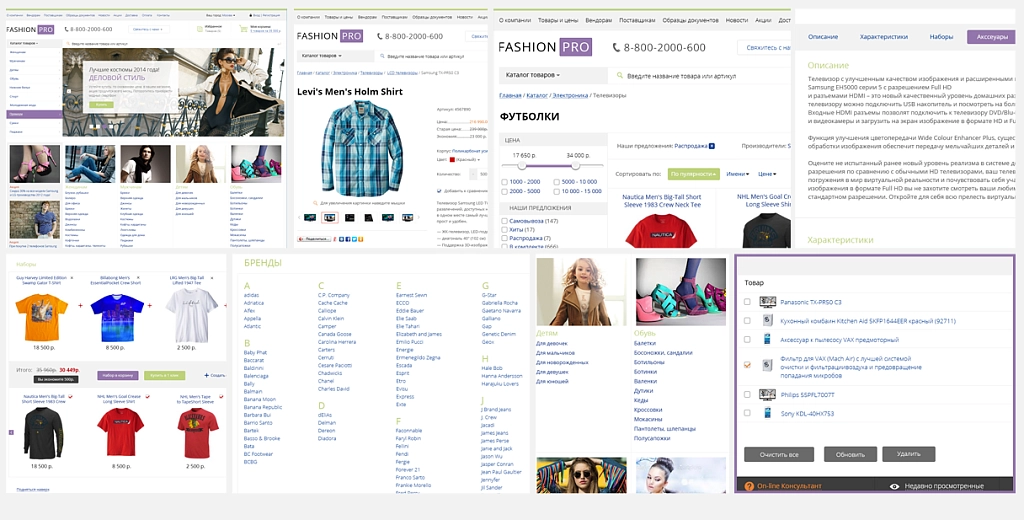Check the 2000 - 5000 price range
1024x520 pixels.
point(505,191)
